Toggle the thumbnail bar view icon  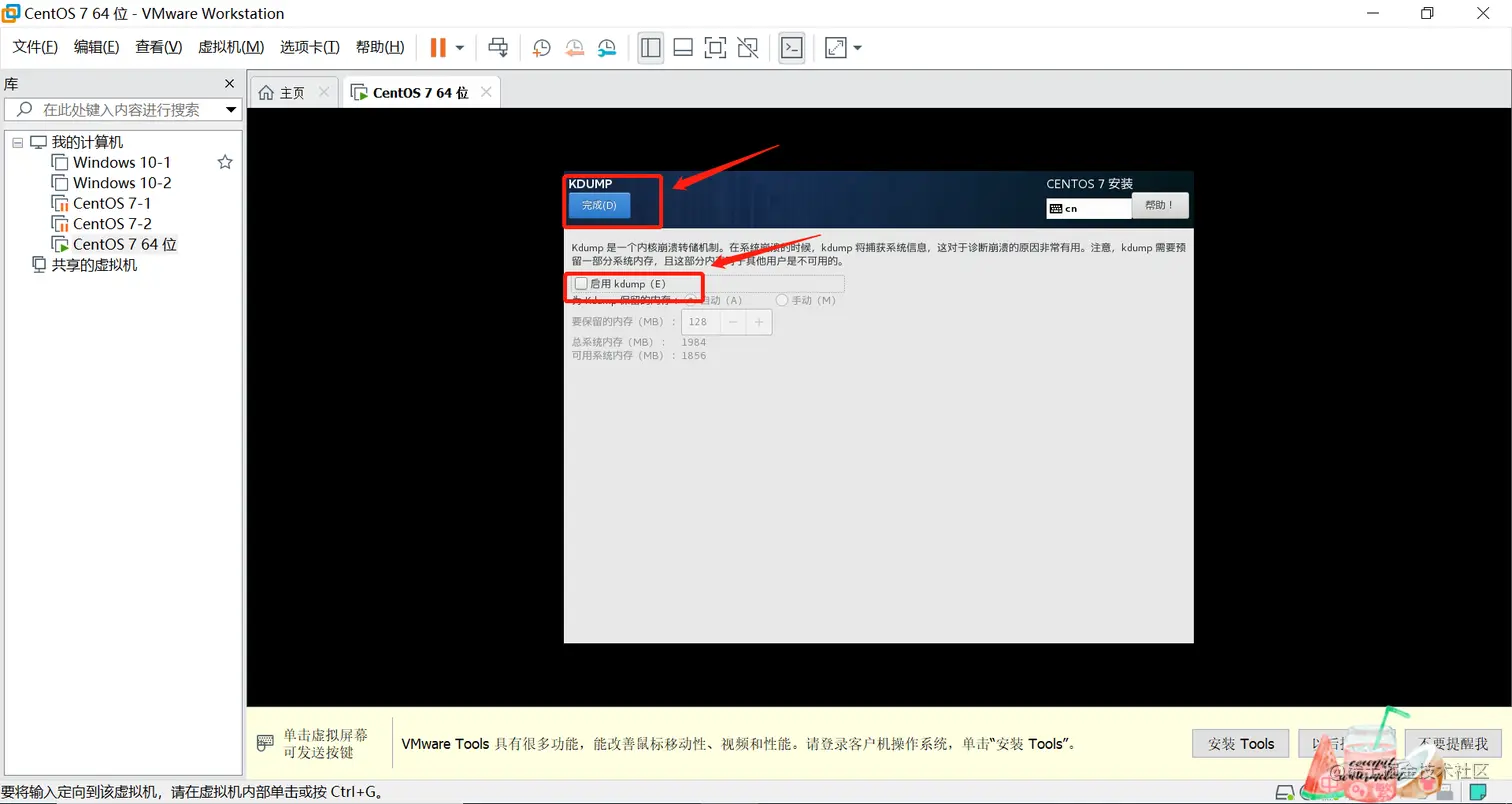(x=683, y=47)
